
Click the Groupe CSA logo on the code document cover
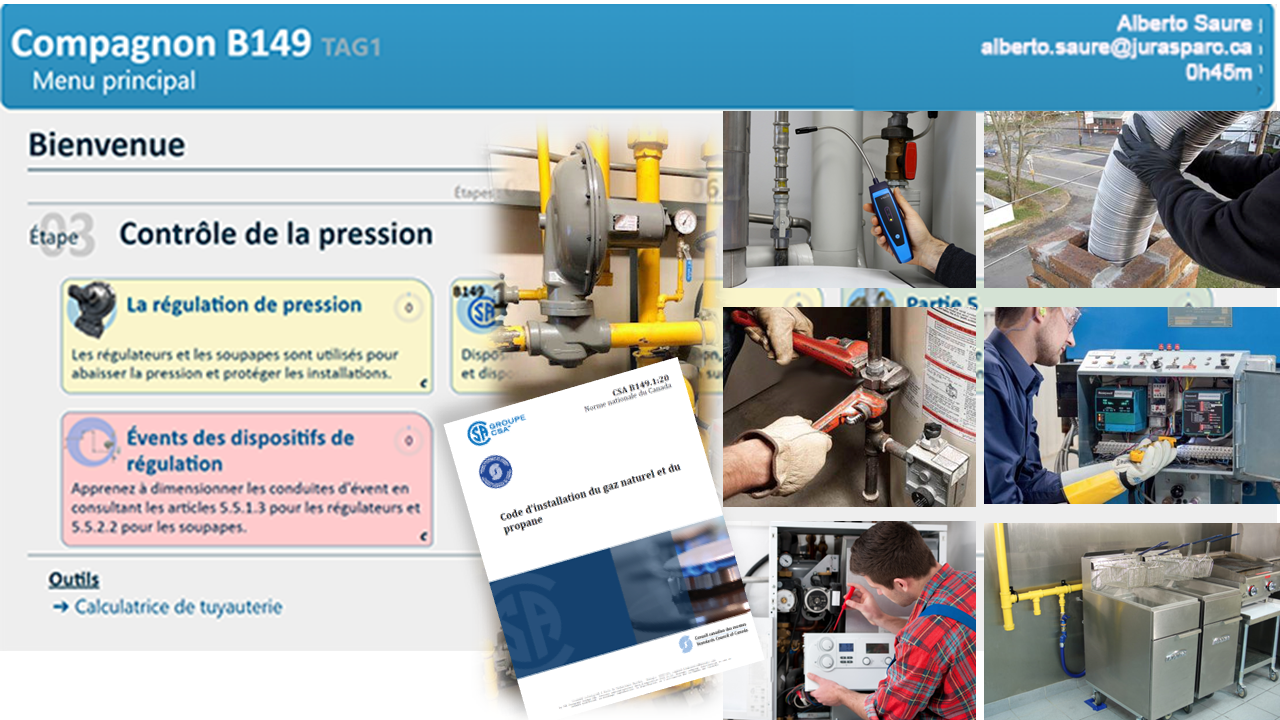tap(497, 430)
